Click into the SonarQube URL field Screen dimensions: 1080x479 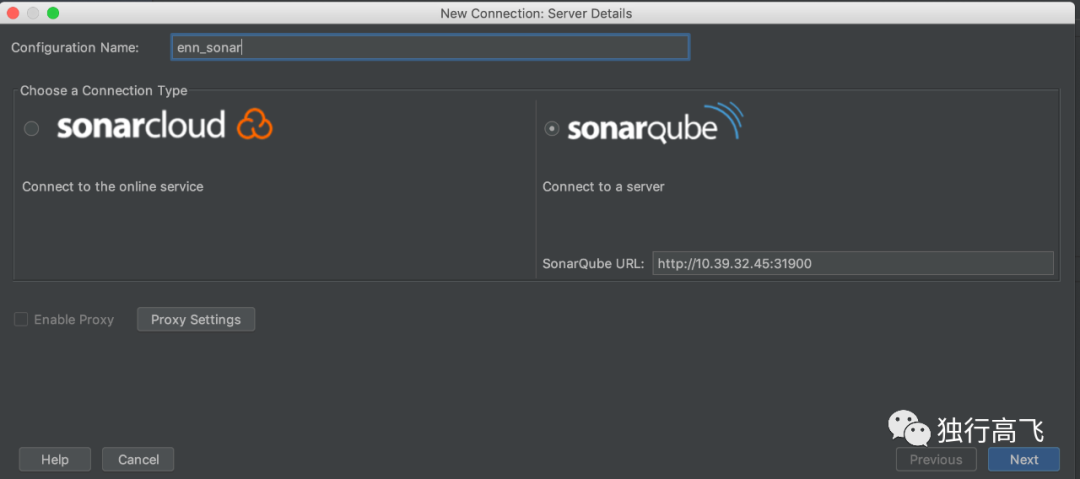[x=853, y=263]
